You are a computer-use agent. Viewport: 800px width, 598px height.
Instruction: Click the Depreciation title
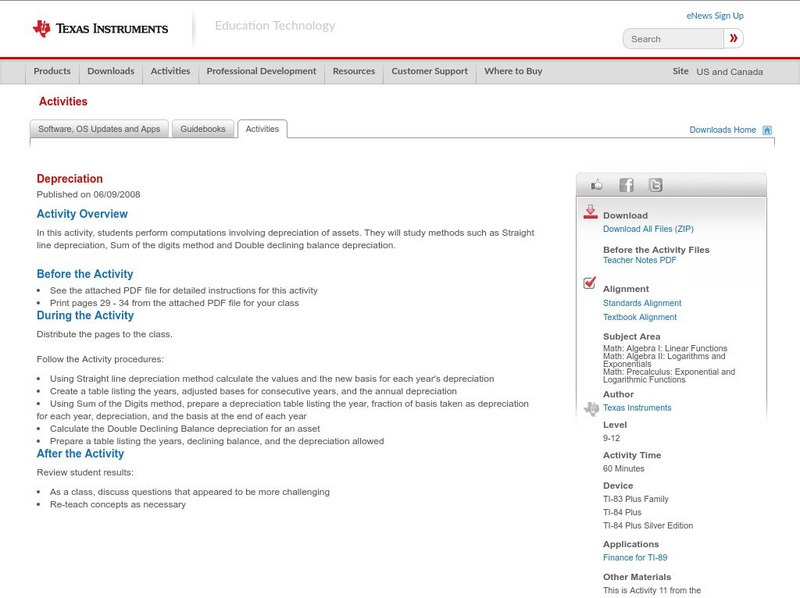pyautogui.click(x=69, y=179)
